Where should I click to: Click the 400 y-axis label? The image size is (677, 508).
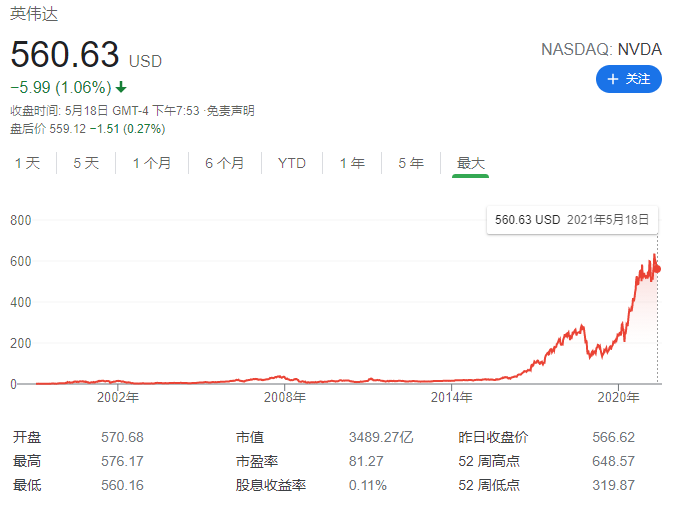pos(21,302)
